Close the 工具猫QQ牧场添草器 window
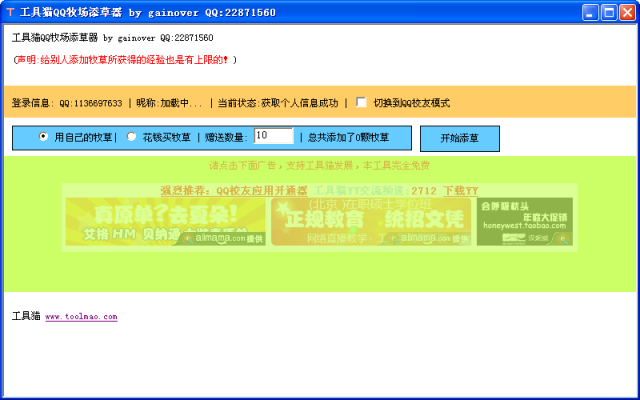Screen dimensions: 640x400 tap(627, 13)
